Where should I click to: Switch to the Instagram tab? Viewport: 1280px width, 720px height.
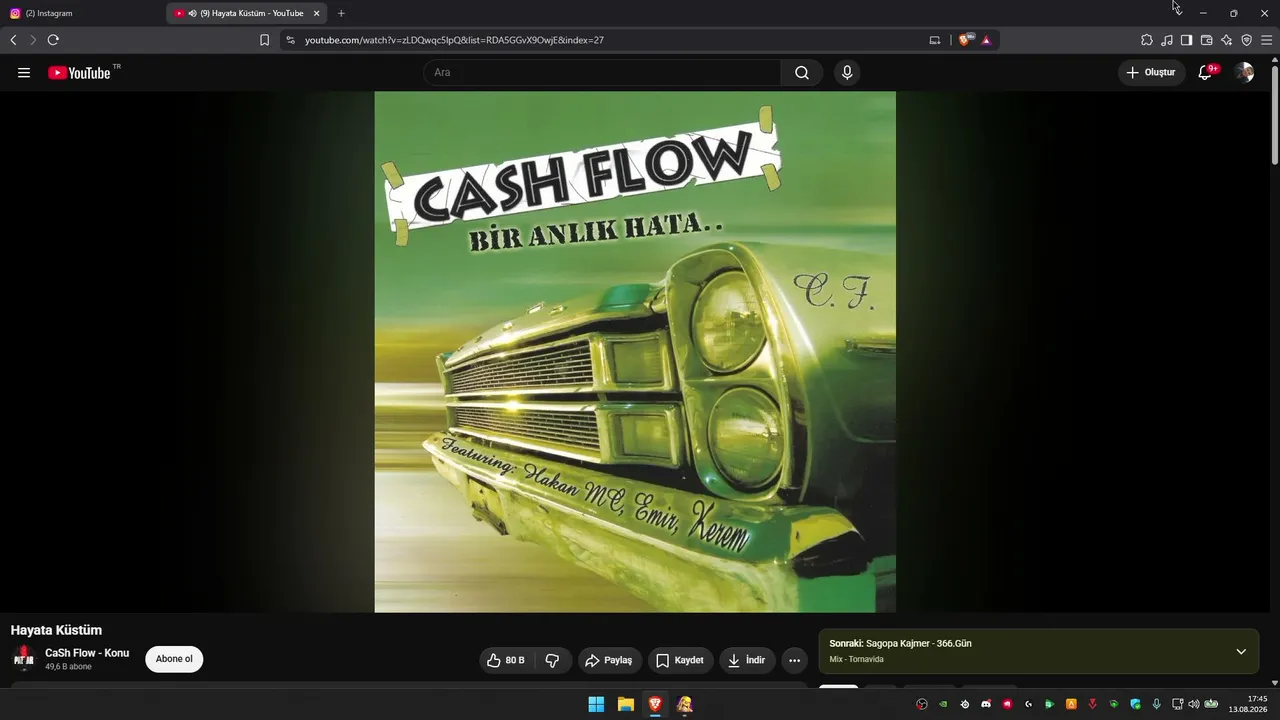(82, 13)
